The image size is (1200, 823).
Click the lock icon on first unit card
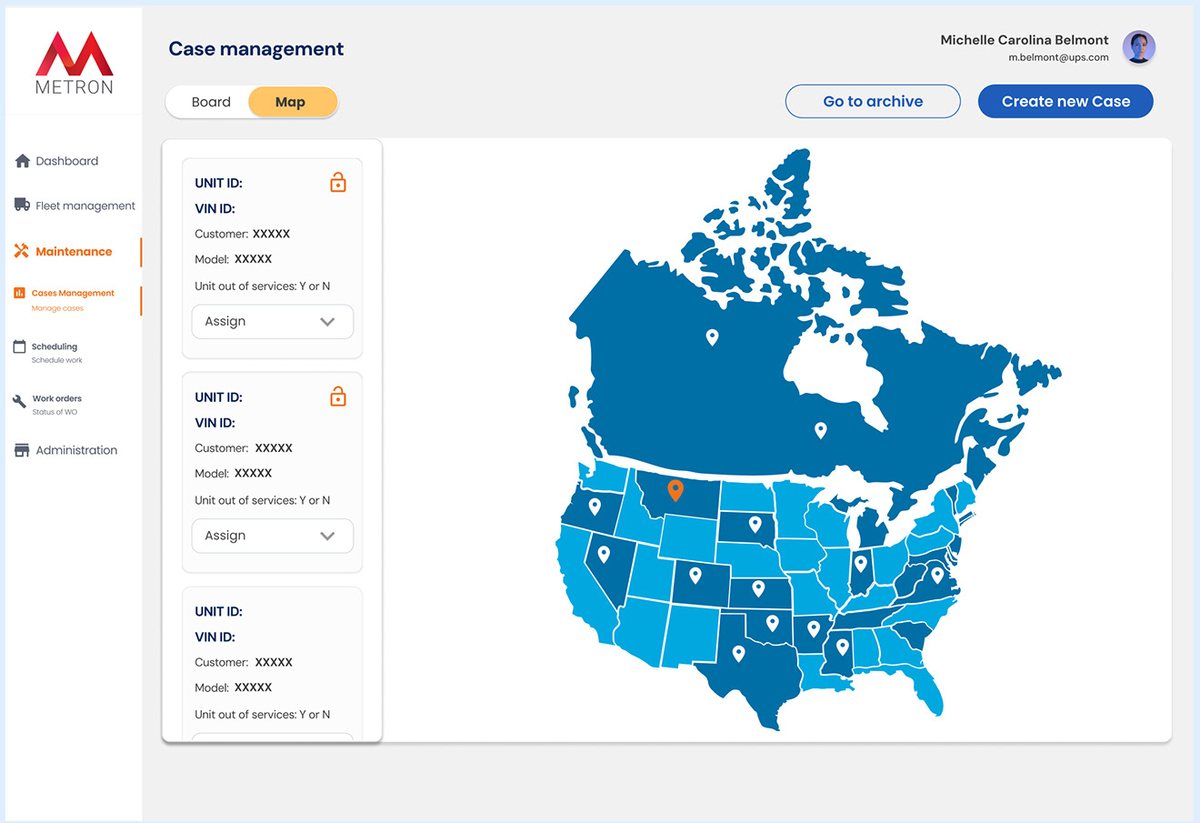click(x=338, y=182)
